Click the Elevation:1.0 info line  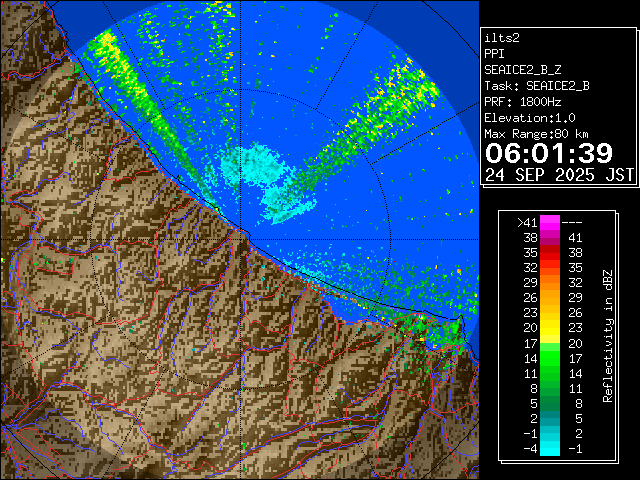tap(532, 118)
